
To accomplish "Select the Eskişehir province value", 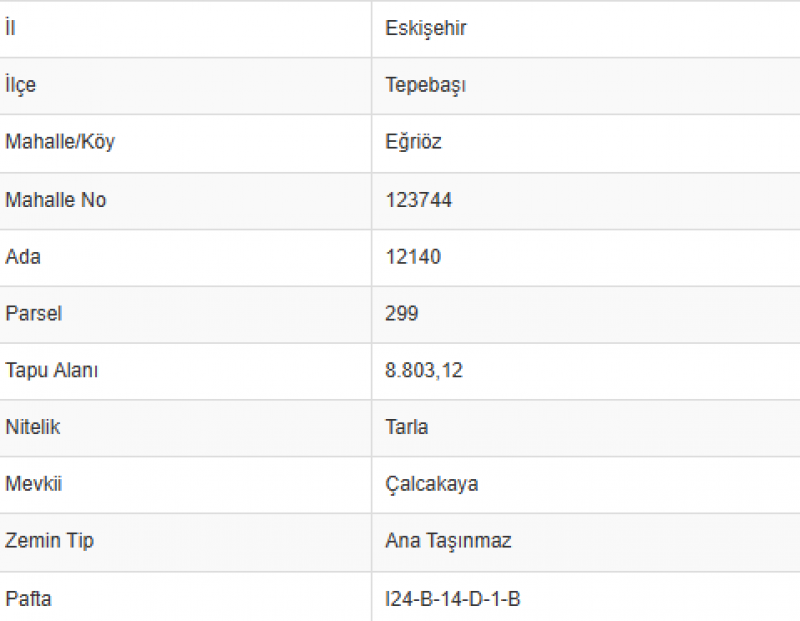I will (x=426, y=29).
